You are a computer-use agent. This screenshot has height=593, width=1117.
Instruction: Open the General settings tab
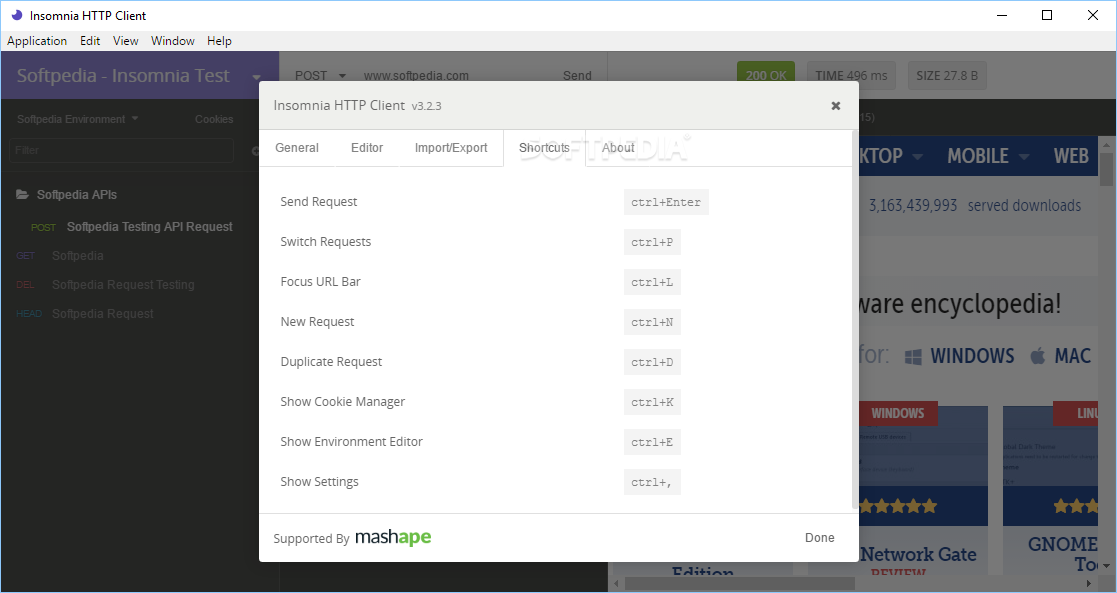(296, 148)
